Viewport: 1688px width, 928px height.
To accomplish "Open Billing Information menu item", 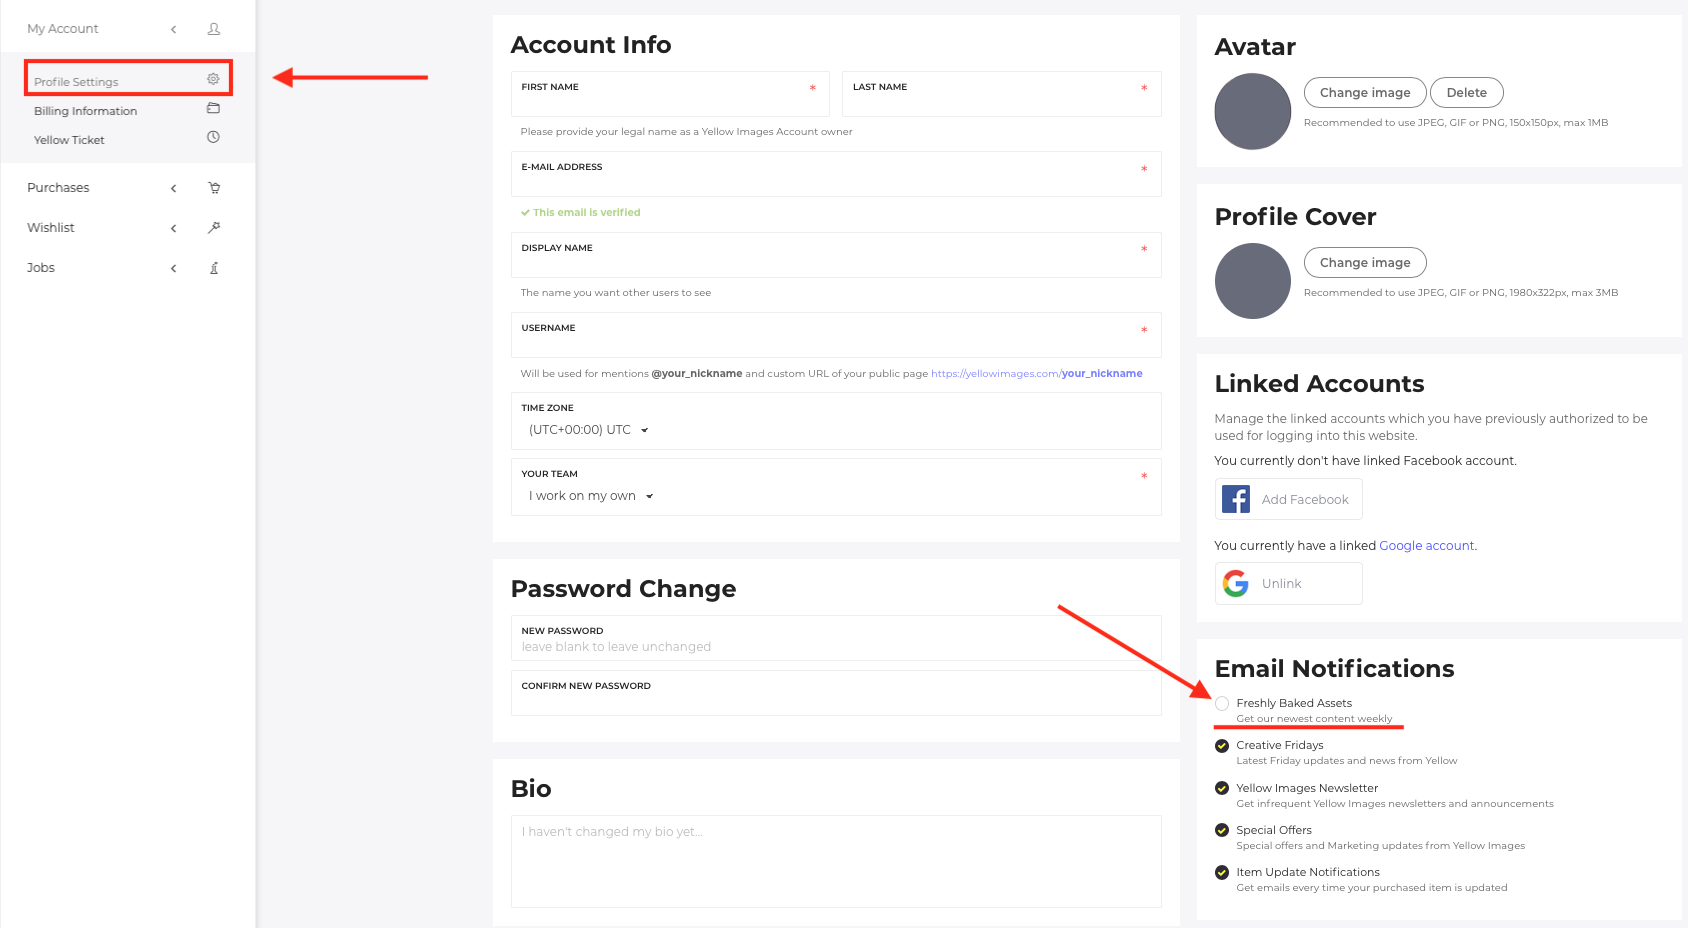I will click(85, 111).
